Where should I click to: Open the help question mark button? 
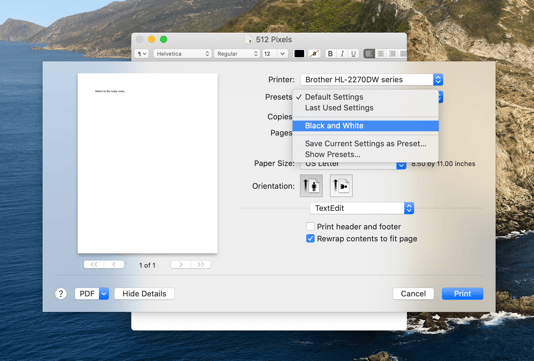[61, 294]
